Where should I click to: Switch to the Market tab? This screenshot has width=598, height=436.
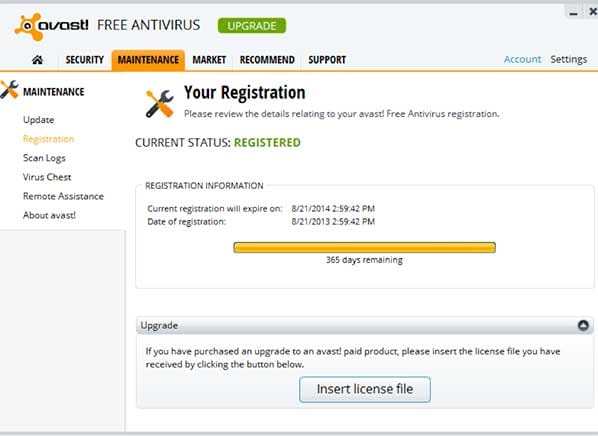coord(209,60)
